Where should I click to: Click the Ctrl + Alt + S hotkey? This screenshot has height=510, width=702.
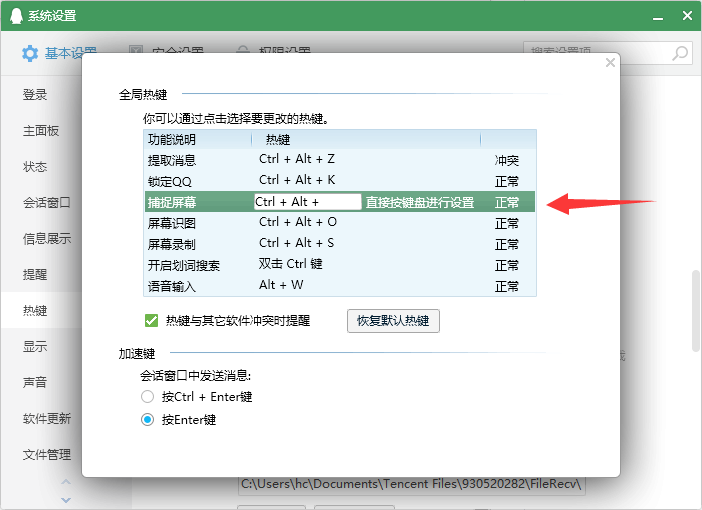tap(296, 243)
